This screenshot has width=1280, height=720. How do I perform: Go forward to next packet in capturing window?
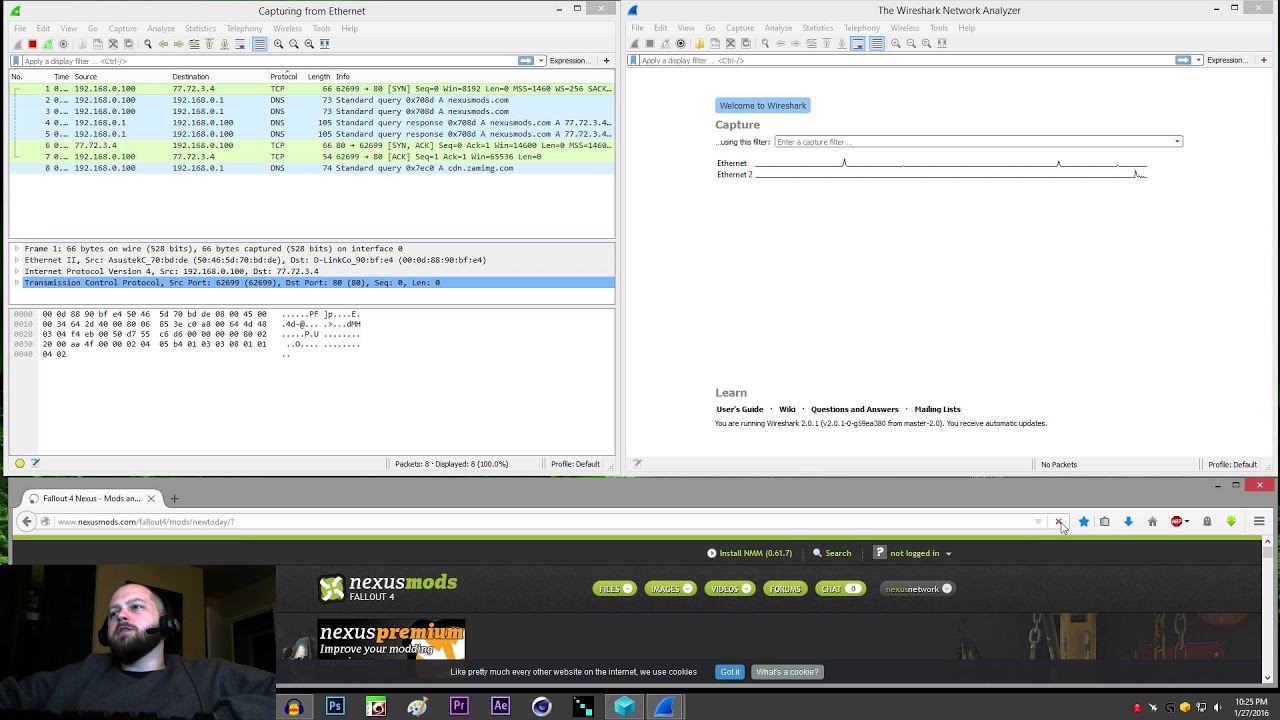coord(178,44)
